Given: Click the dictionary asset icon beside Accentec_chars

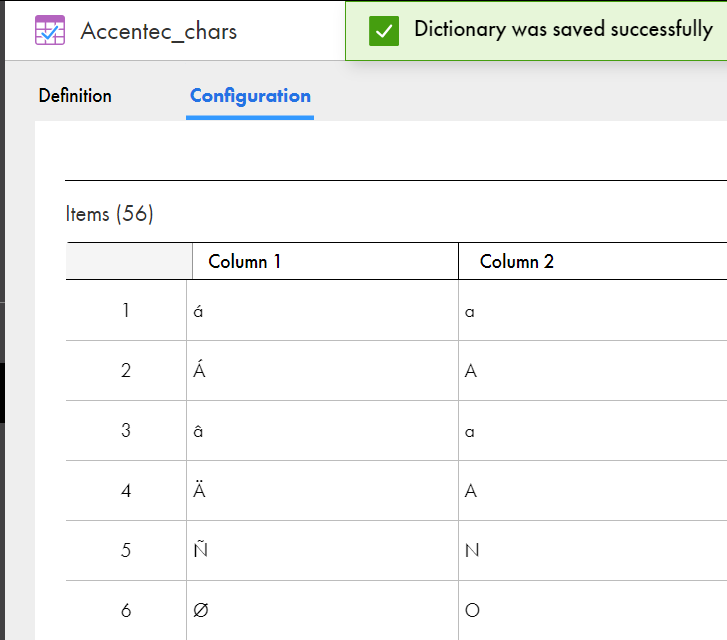Looking at the screenshot, I should coord(50,30).
